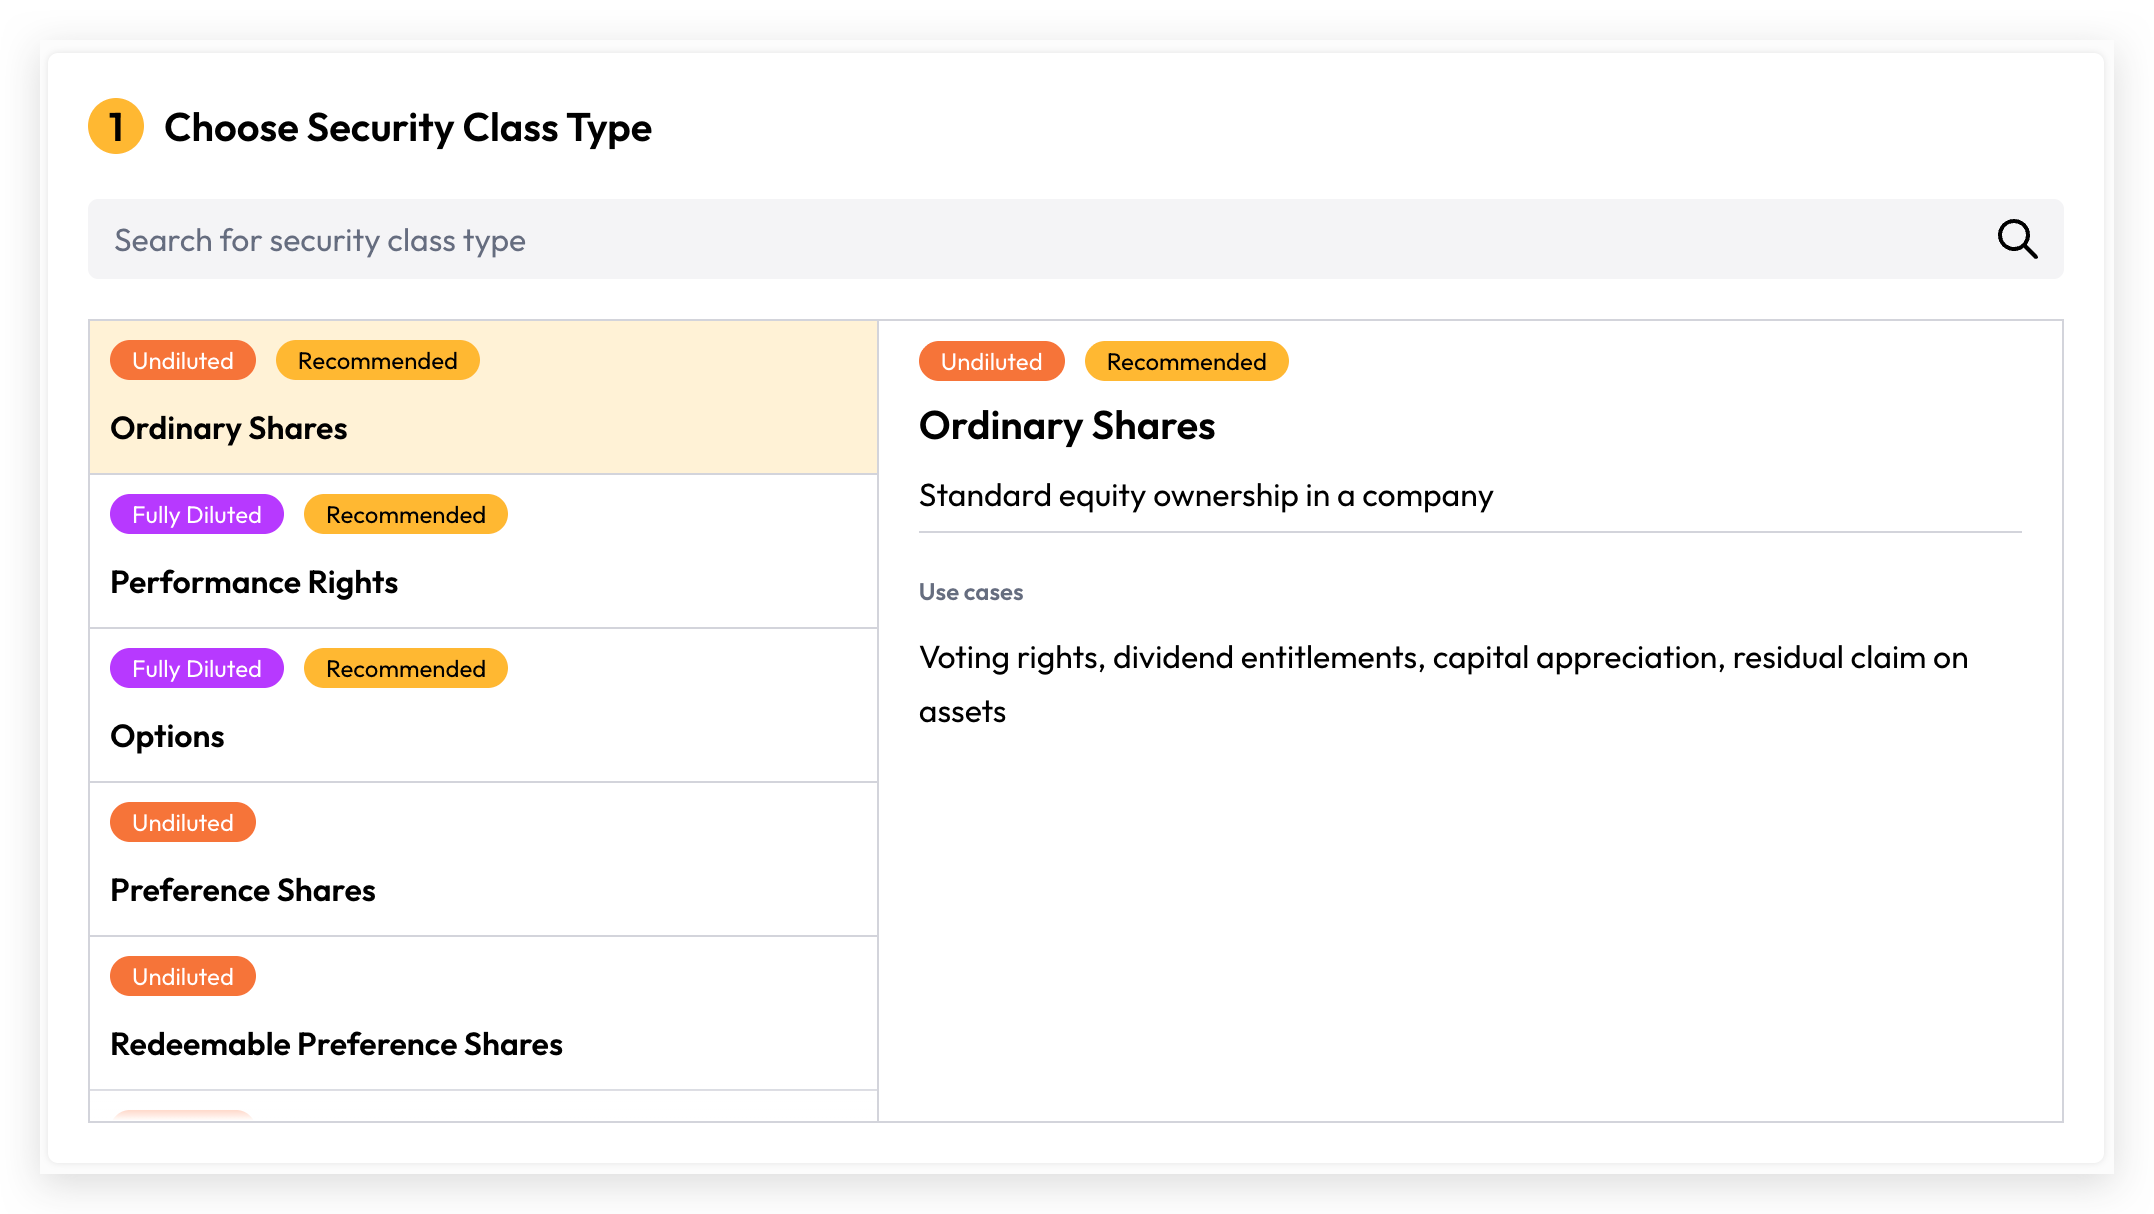This screenshot has width=2154, height=1214.
Task: Select Preference Shares from the list
Action: point(484,859)
